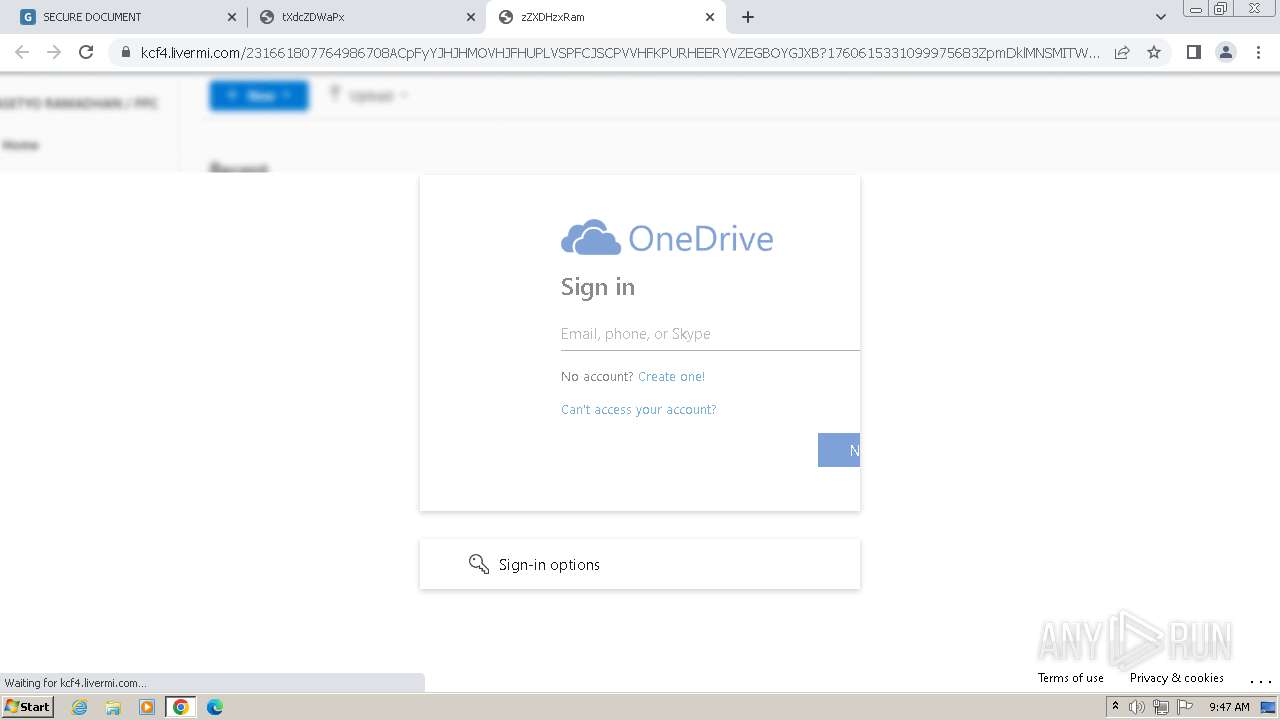
Task: View site security lock info
Action: click(126, 53)
